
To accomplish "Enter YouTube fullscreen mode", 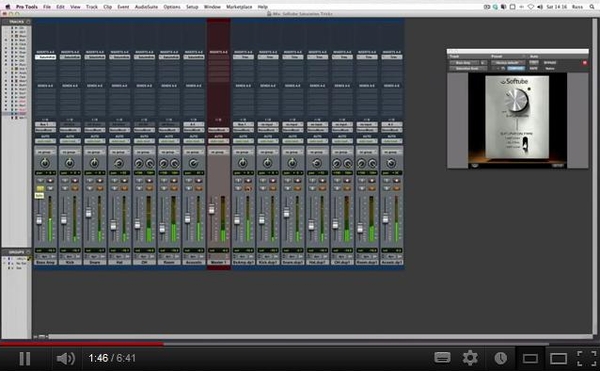I will pyautogui.click(x=587, y=358).
